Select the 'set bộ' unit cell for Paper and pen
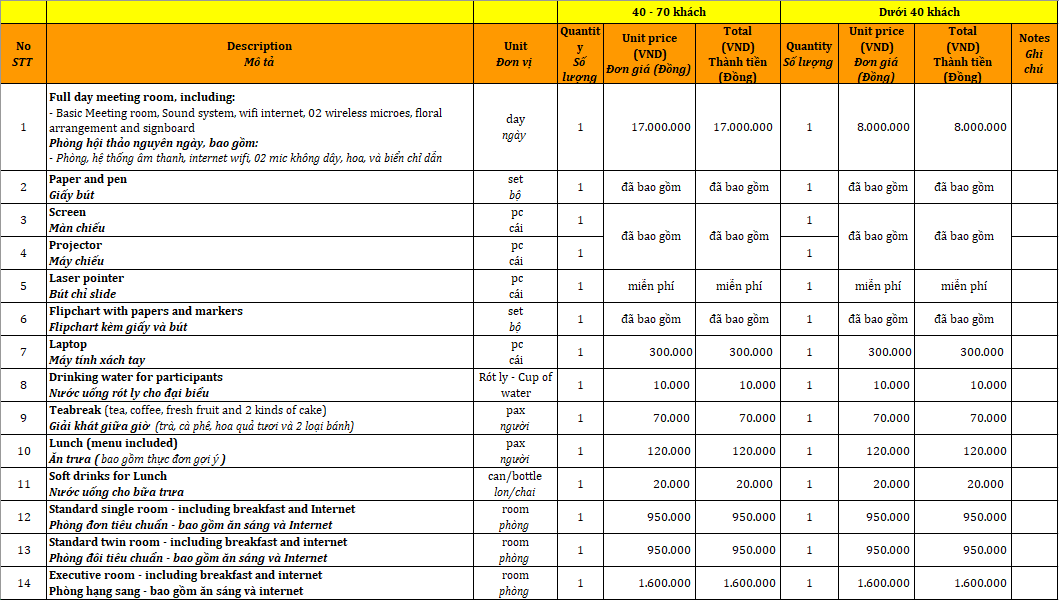 coord(515,187)
